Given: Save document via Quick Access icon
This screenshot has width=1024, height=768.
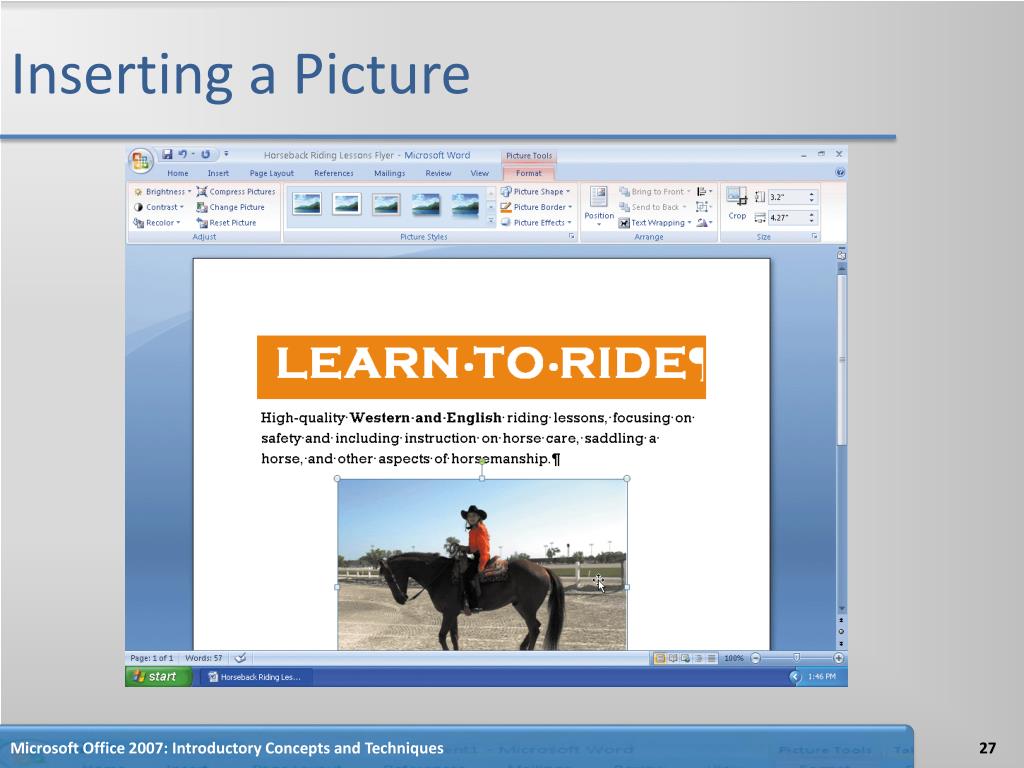Looking at the screenshot, I should click(167, 154).
